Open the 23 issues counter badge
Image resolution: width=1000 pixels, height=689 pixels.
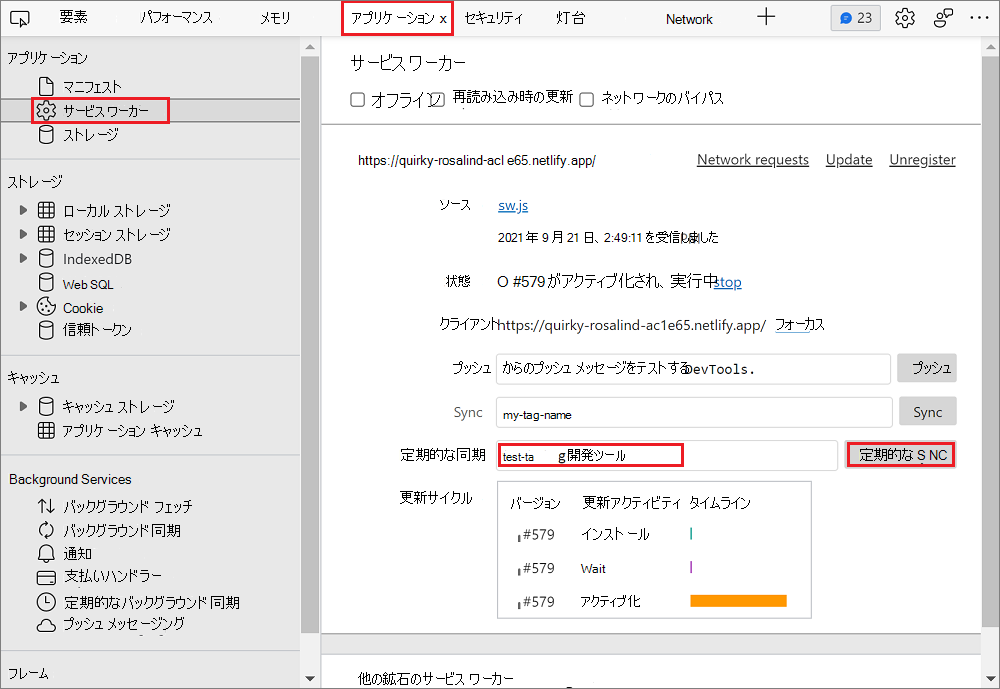[x=855, y=18]
